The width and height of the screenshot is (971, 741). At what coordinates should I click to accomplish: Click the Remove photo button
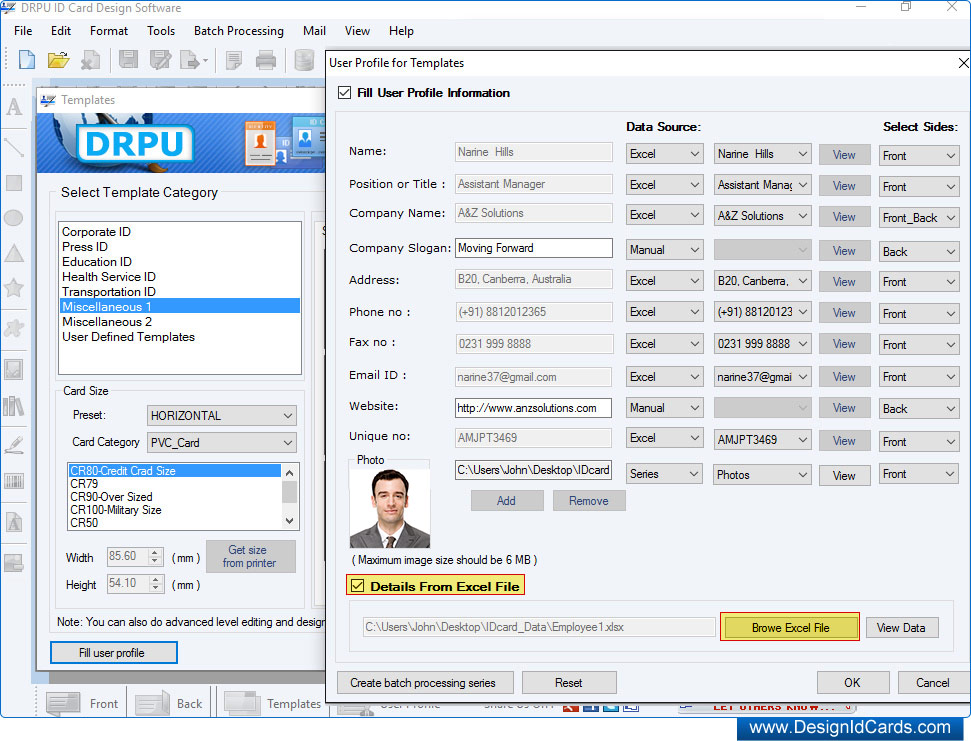588,500
